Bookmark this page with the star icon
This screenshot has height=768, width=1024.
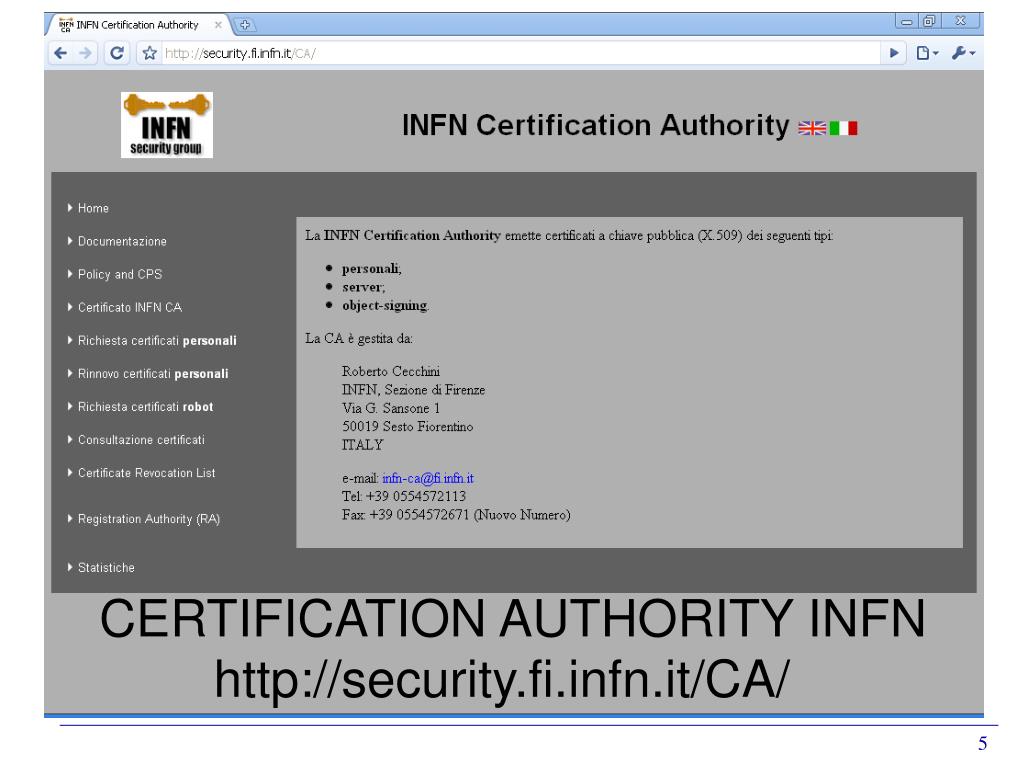click(150, 53)
